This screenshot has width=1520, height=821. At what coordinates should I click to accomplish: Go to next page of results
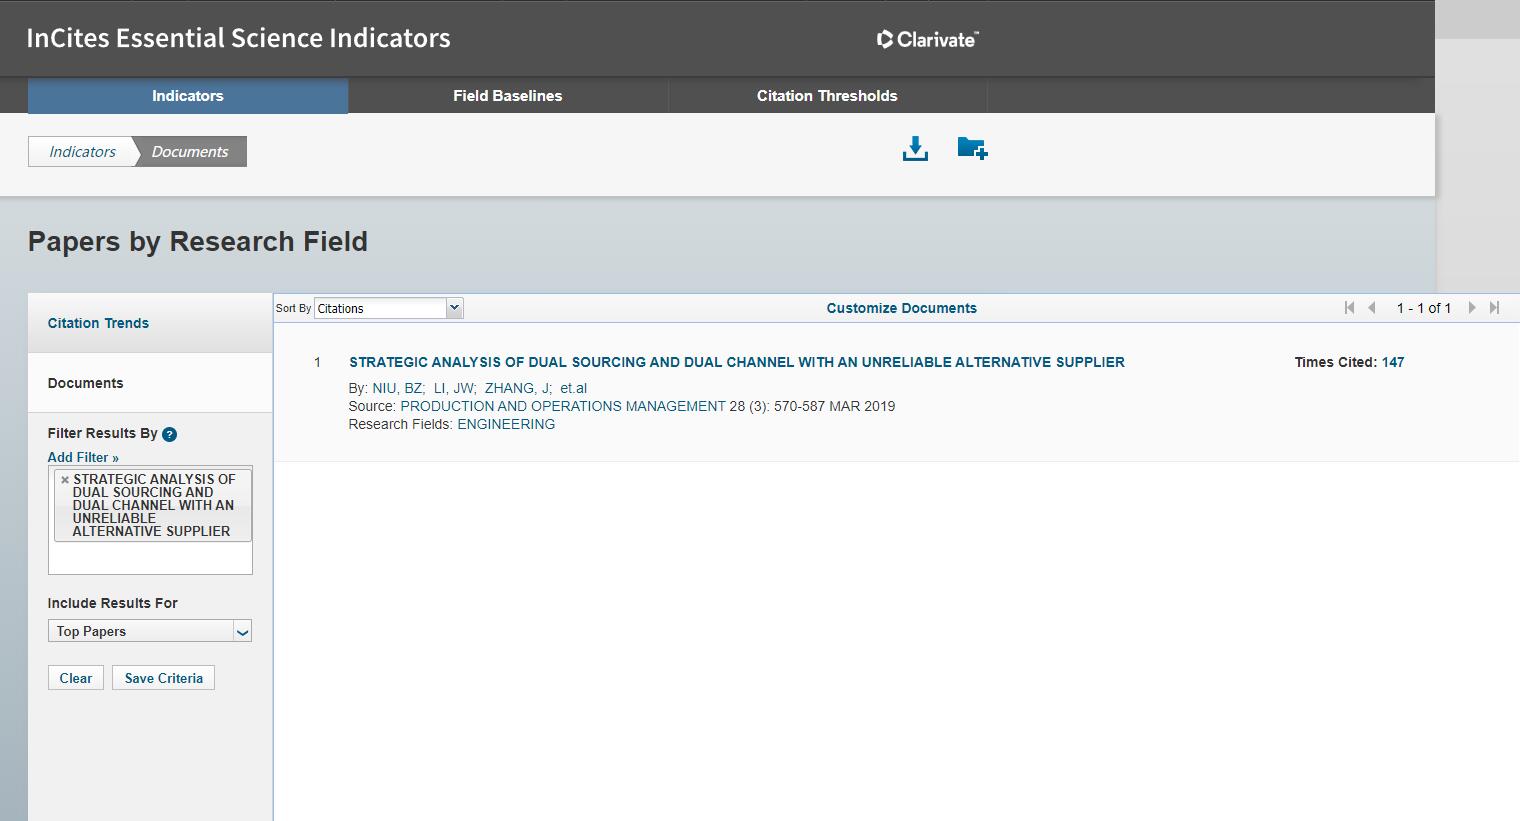click(x=1472, y=308)
